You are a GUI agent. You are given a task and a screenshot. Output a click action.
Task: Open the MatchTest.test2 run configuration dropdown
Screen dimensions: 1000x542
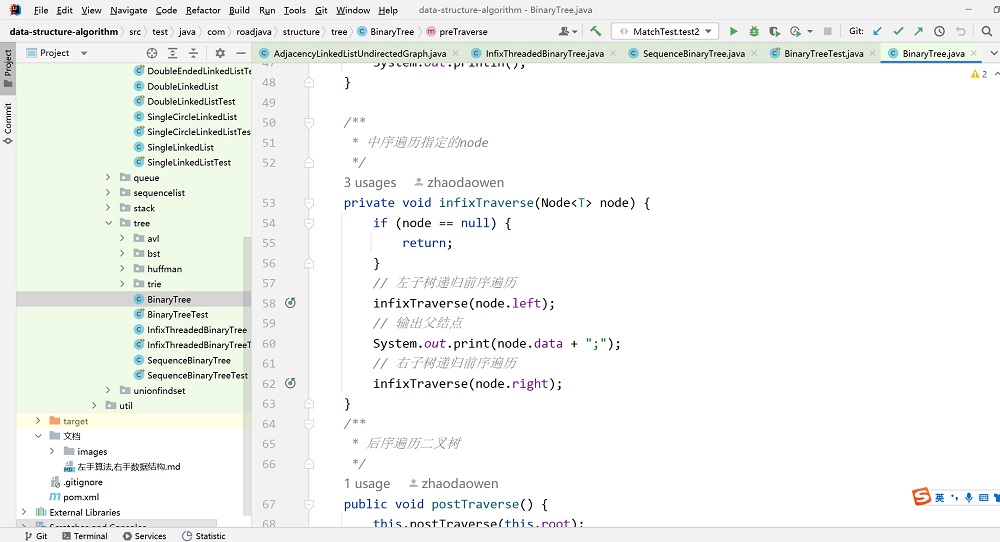pyautogui.click(x=665, y=31)
